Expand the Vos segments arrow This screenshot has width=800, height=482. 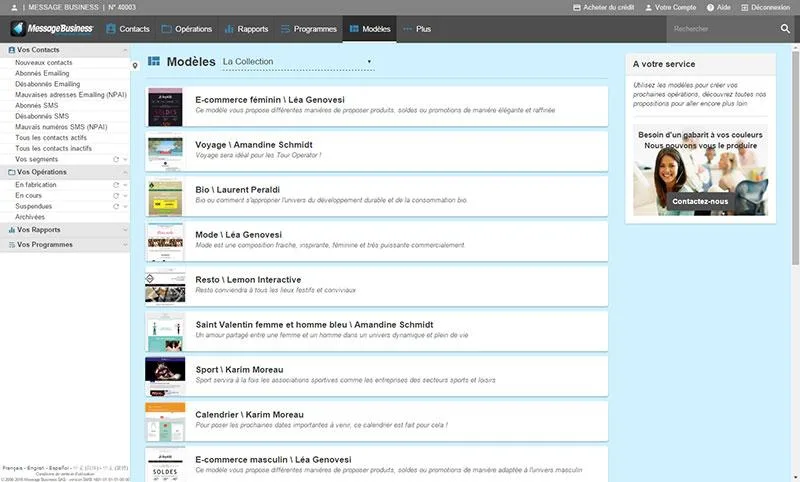click(x=126, y=160)
